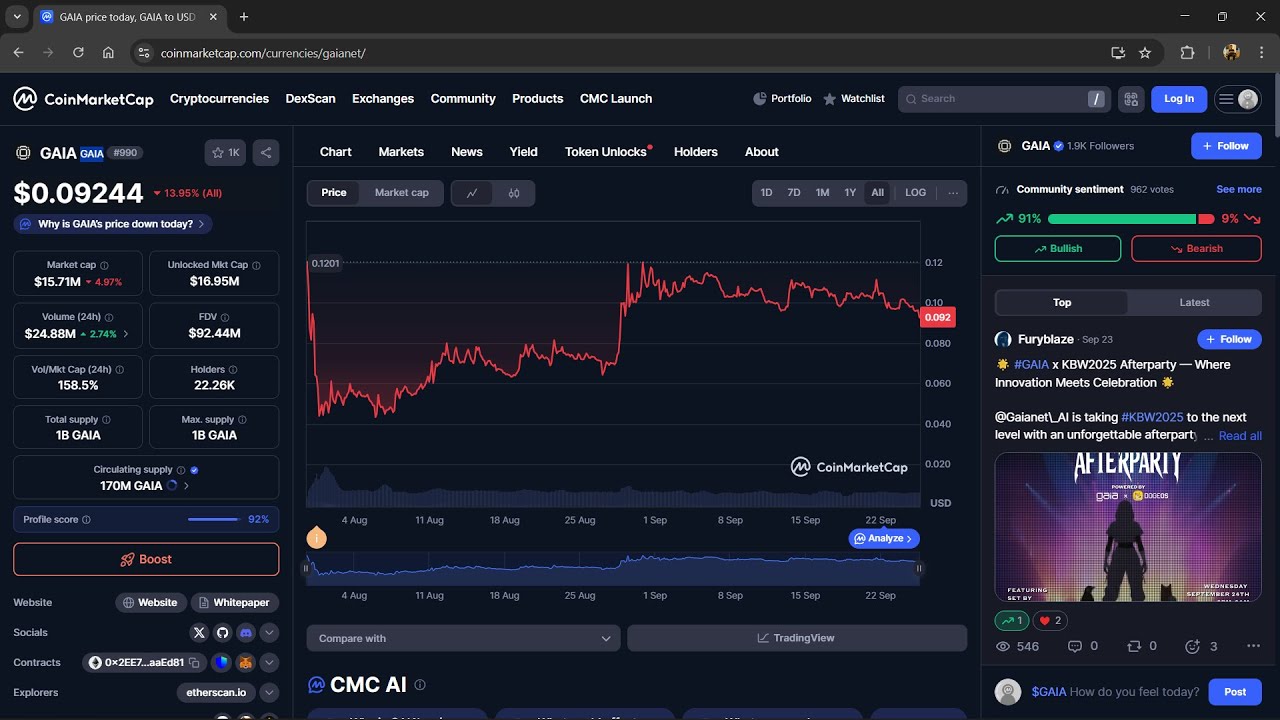This screenshot has height=720, width=1280.
Task: Click the heart reaction with 2
Action: pyautogui.click(x=1050, y=621)
